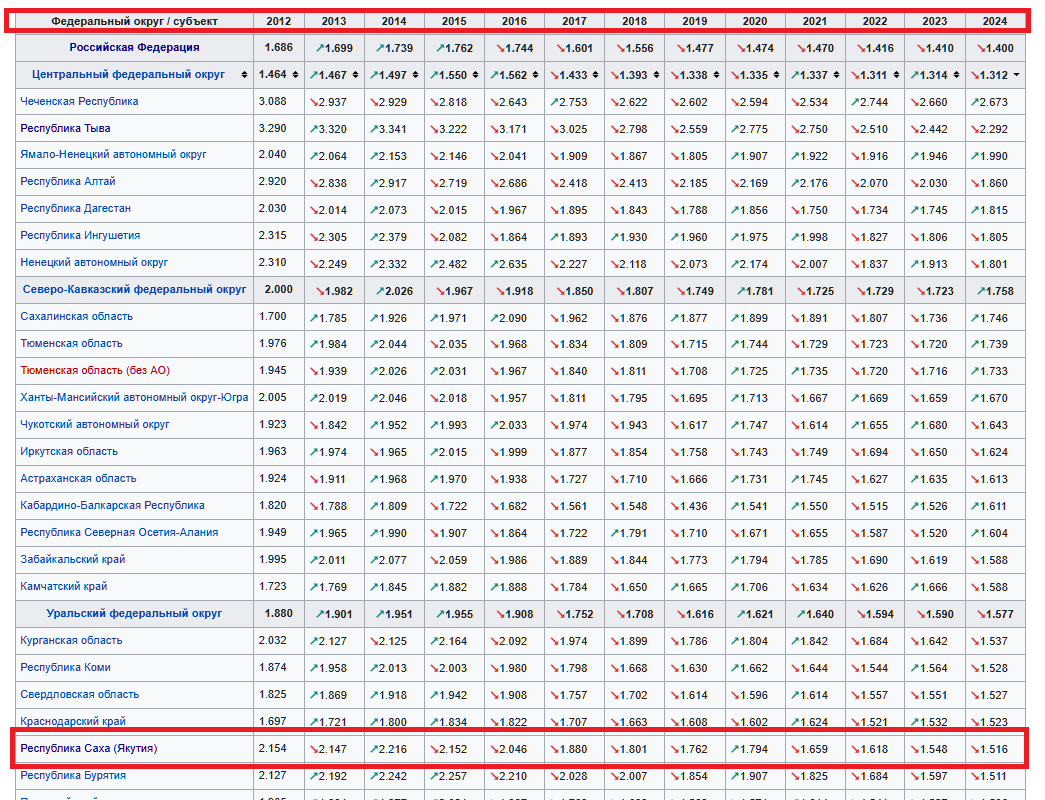Click the sort arrows next to 1.497
Image resolution: width=1045 pixels, height=800 pixels.
(415, 75)
